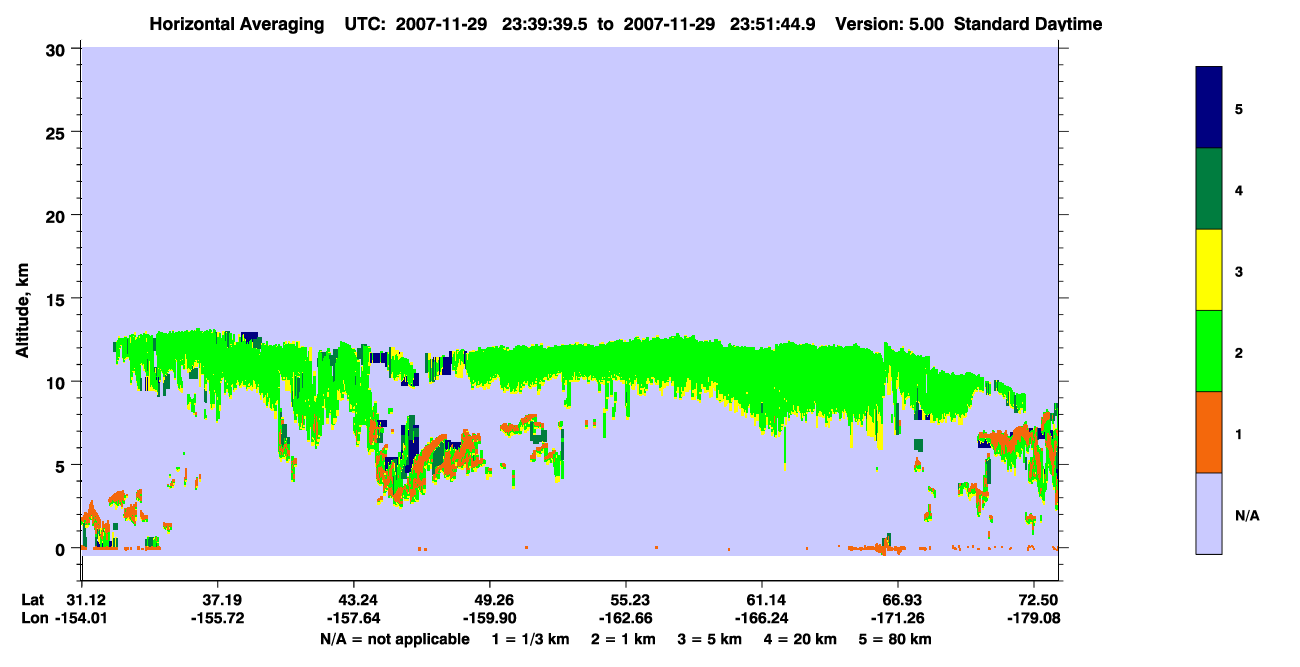Click longitude value -157.64
Viewport: 1300px width, 667px height.
pyautogui.click(x=354, y=618)
